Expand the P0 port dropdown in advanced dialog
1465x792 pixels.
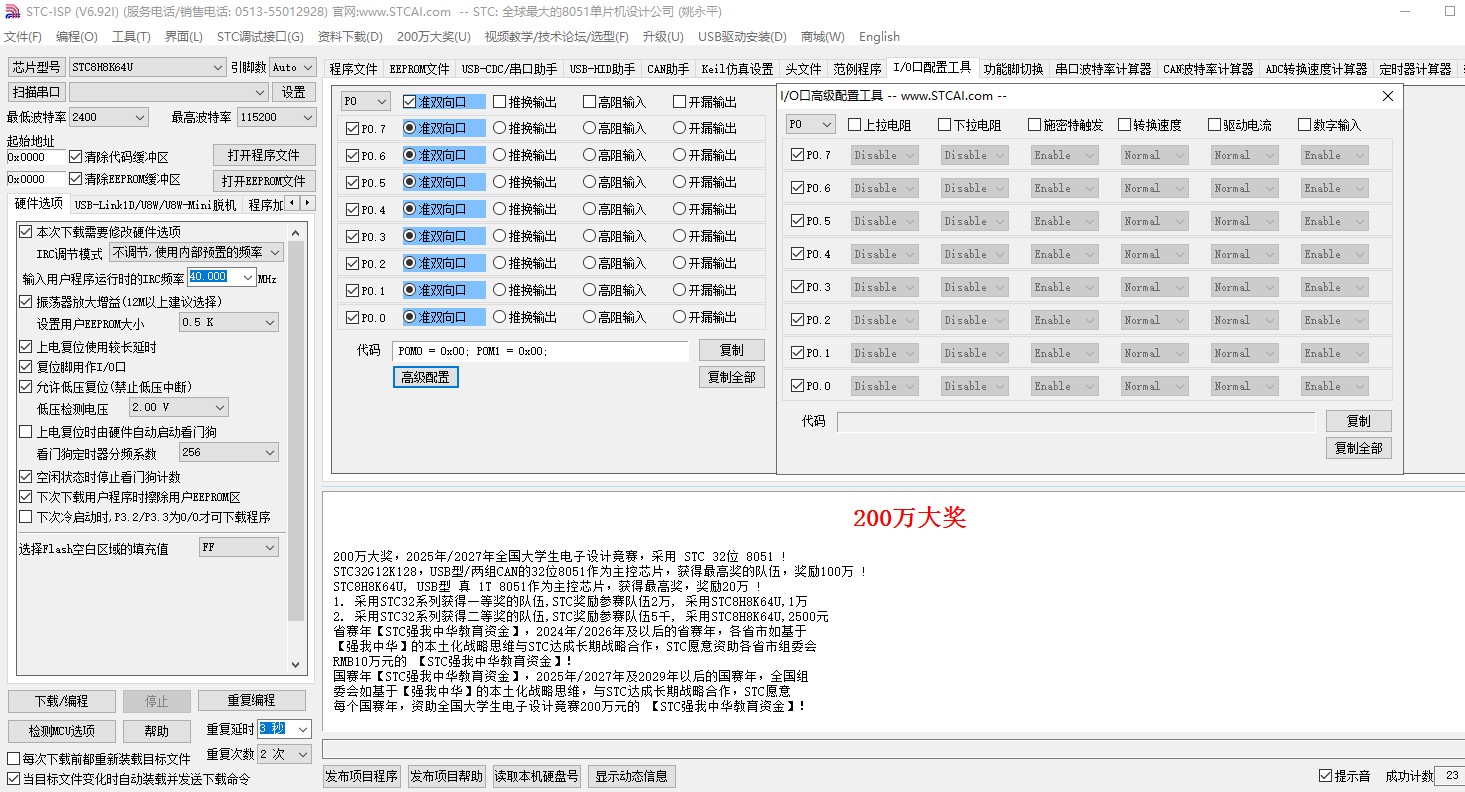tap(826, 124)
